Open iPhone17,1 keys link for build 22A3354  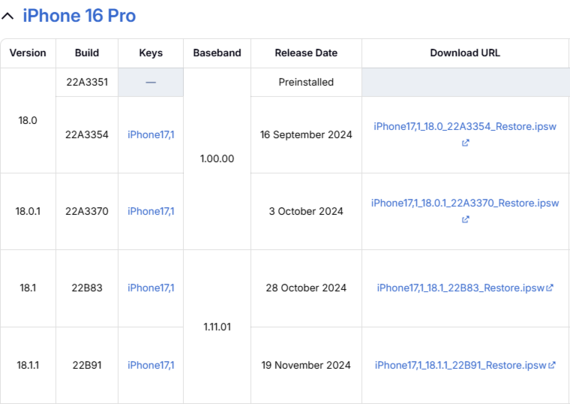coord(151,135)
